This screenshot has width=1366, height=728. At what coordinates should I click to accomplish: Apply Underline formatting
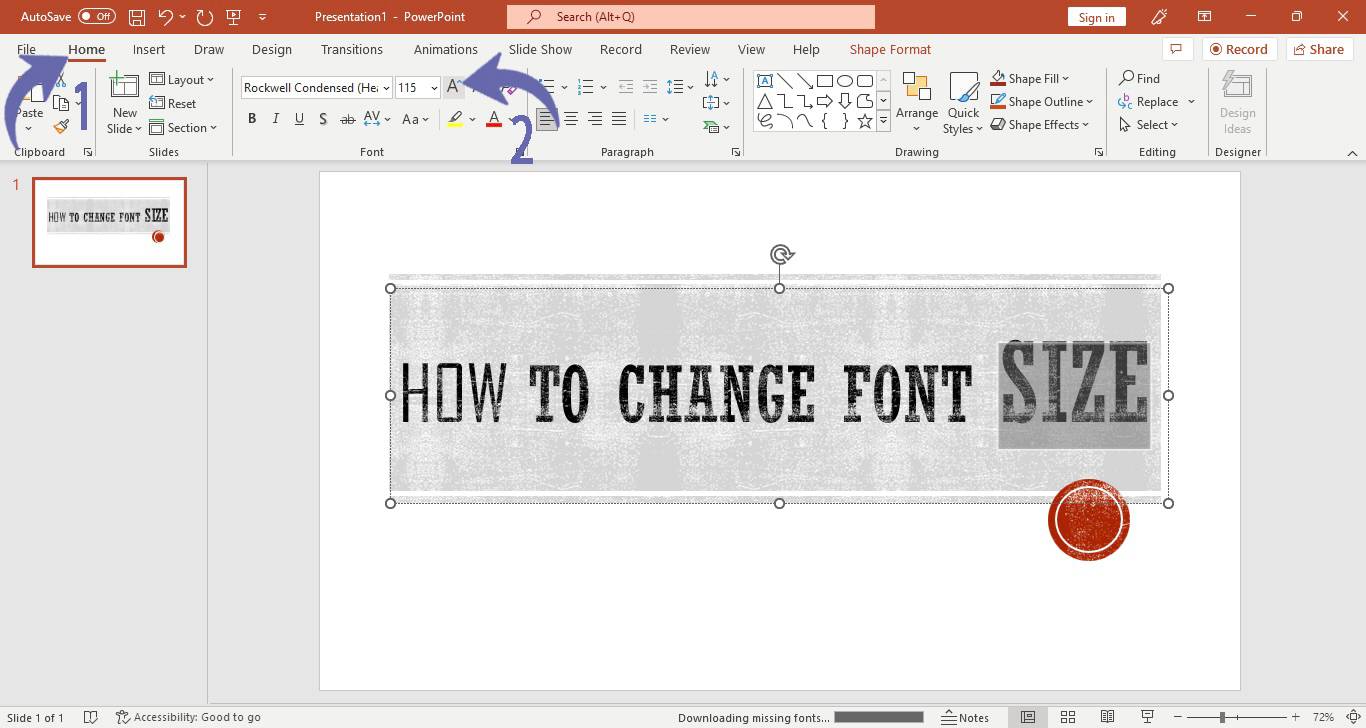[299, 119]
